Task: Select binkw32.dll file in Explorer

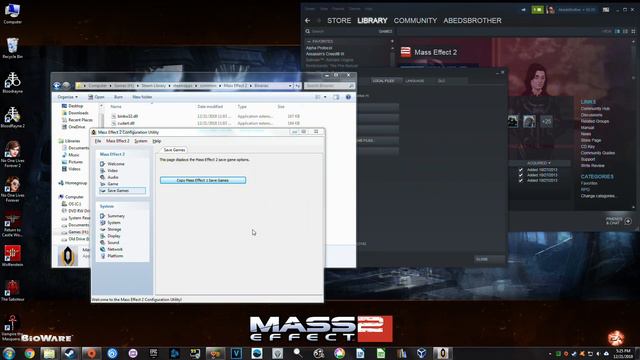Action: 127,116
